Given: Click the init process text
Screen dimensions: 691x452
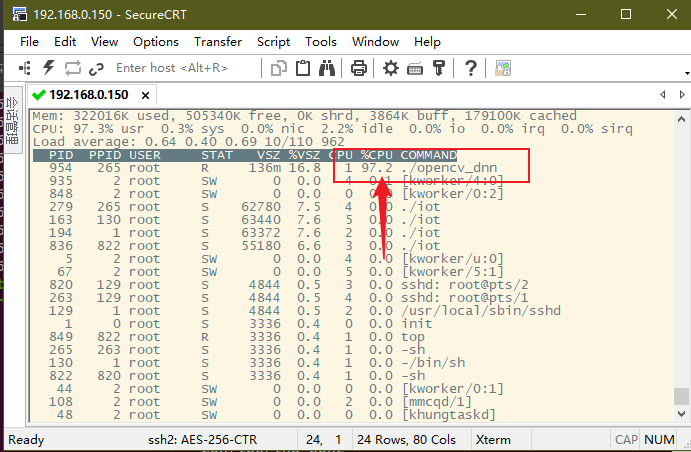Looking at the screenshot, I should (x=417, y=324).
